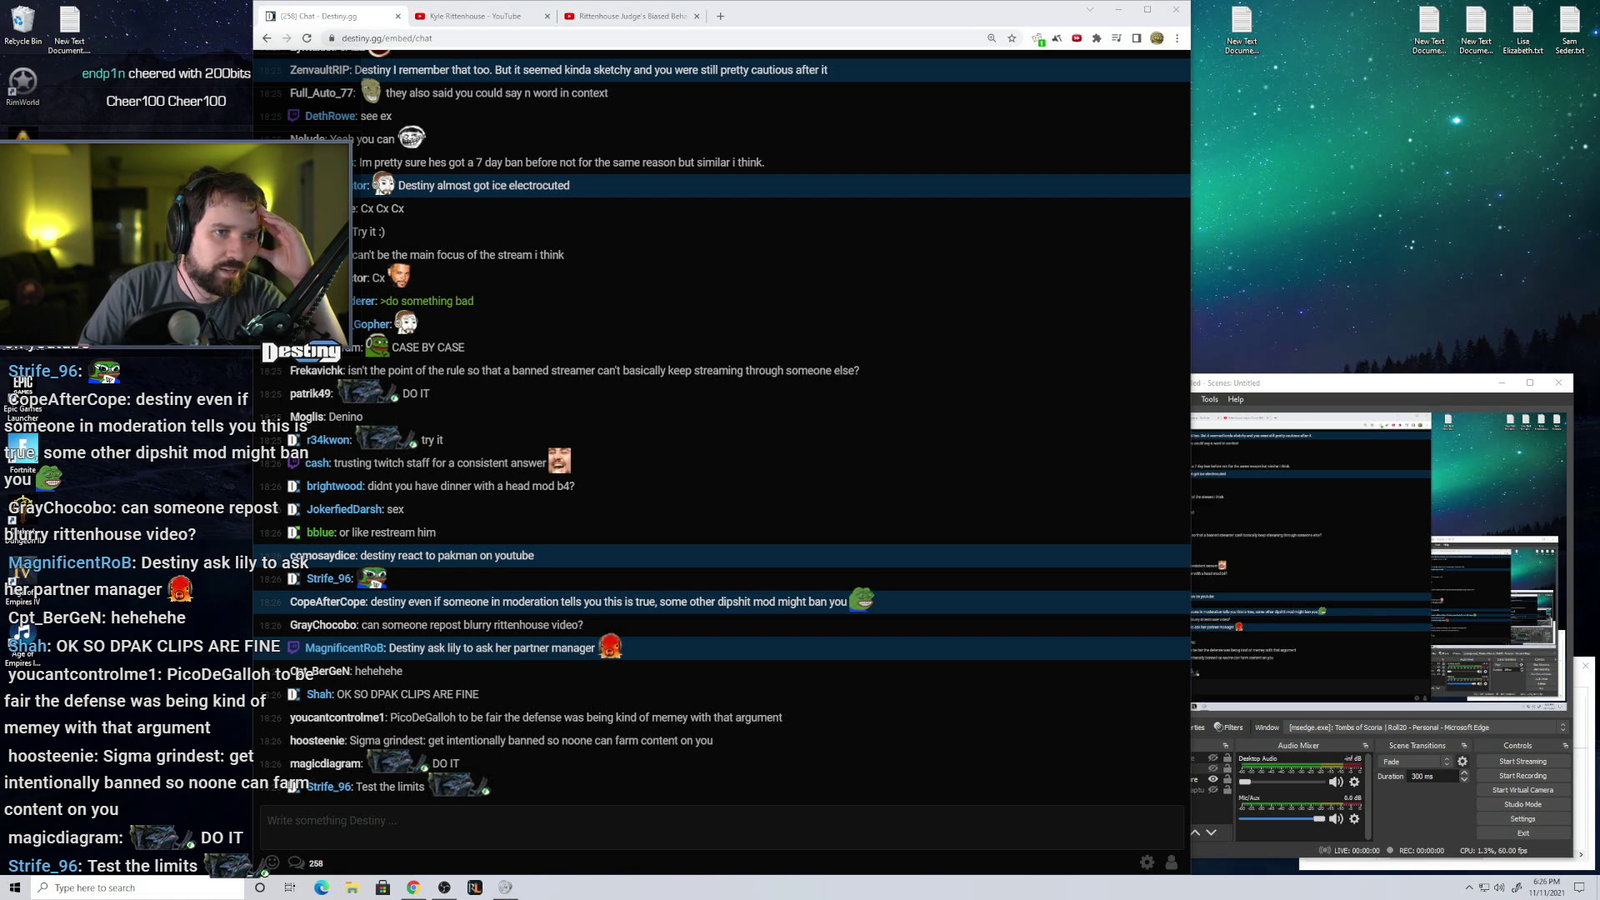Open Microsoft Edge from taskbar
Image resolution: width=1600 pixels, height=900 pixels.
321,887
